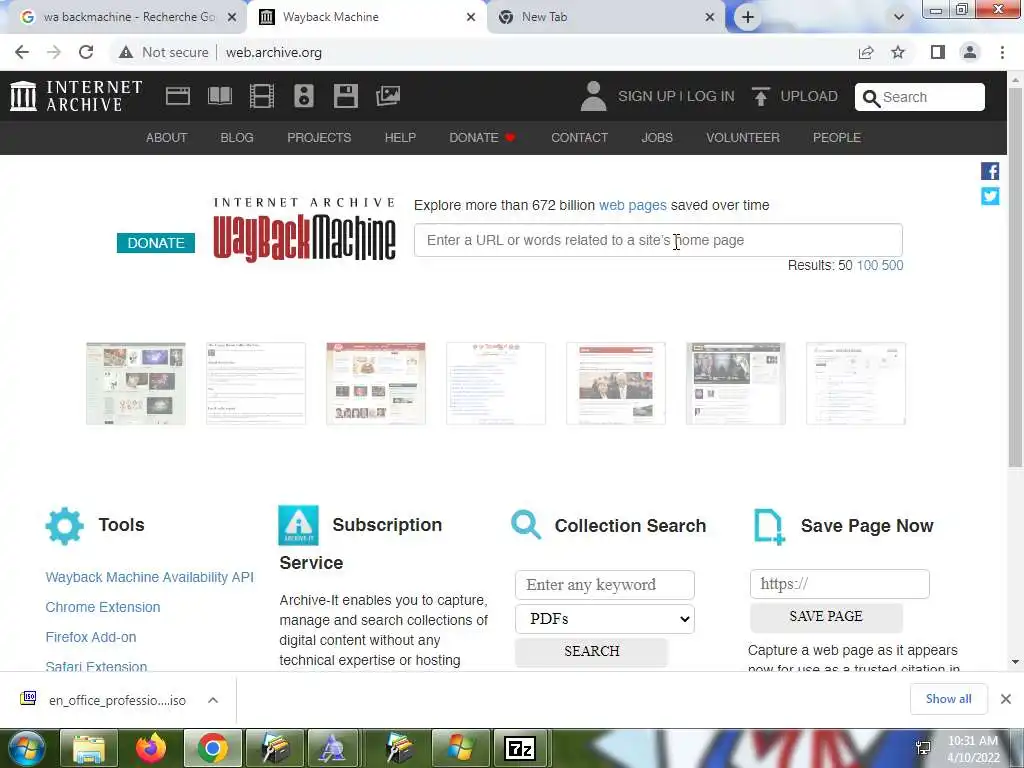Viewport: 1024px width, 768px height.
Task: Click the Collection Search magnifier icon
Action: [x=526, y=524]
